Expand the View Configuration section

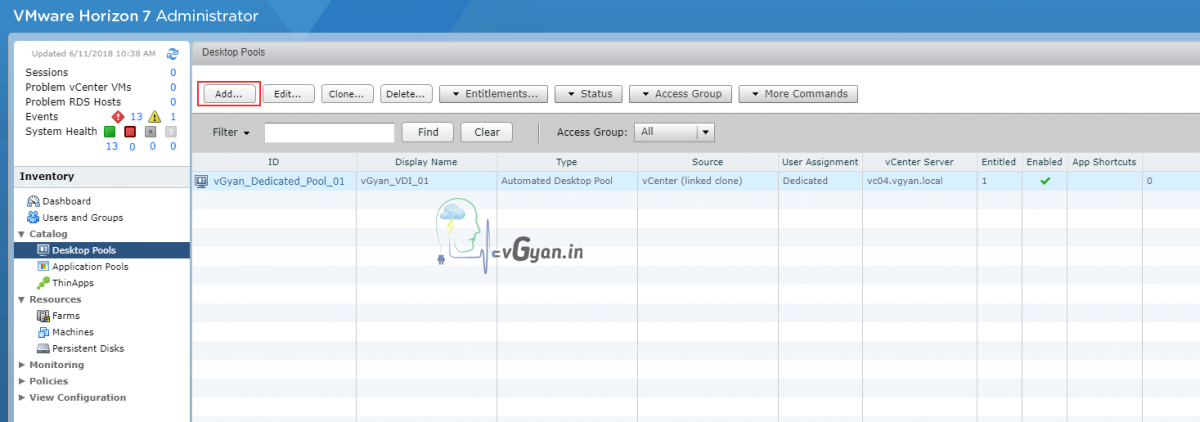pos(22,397)
